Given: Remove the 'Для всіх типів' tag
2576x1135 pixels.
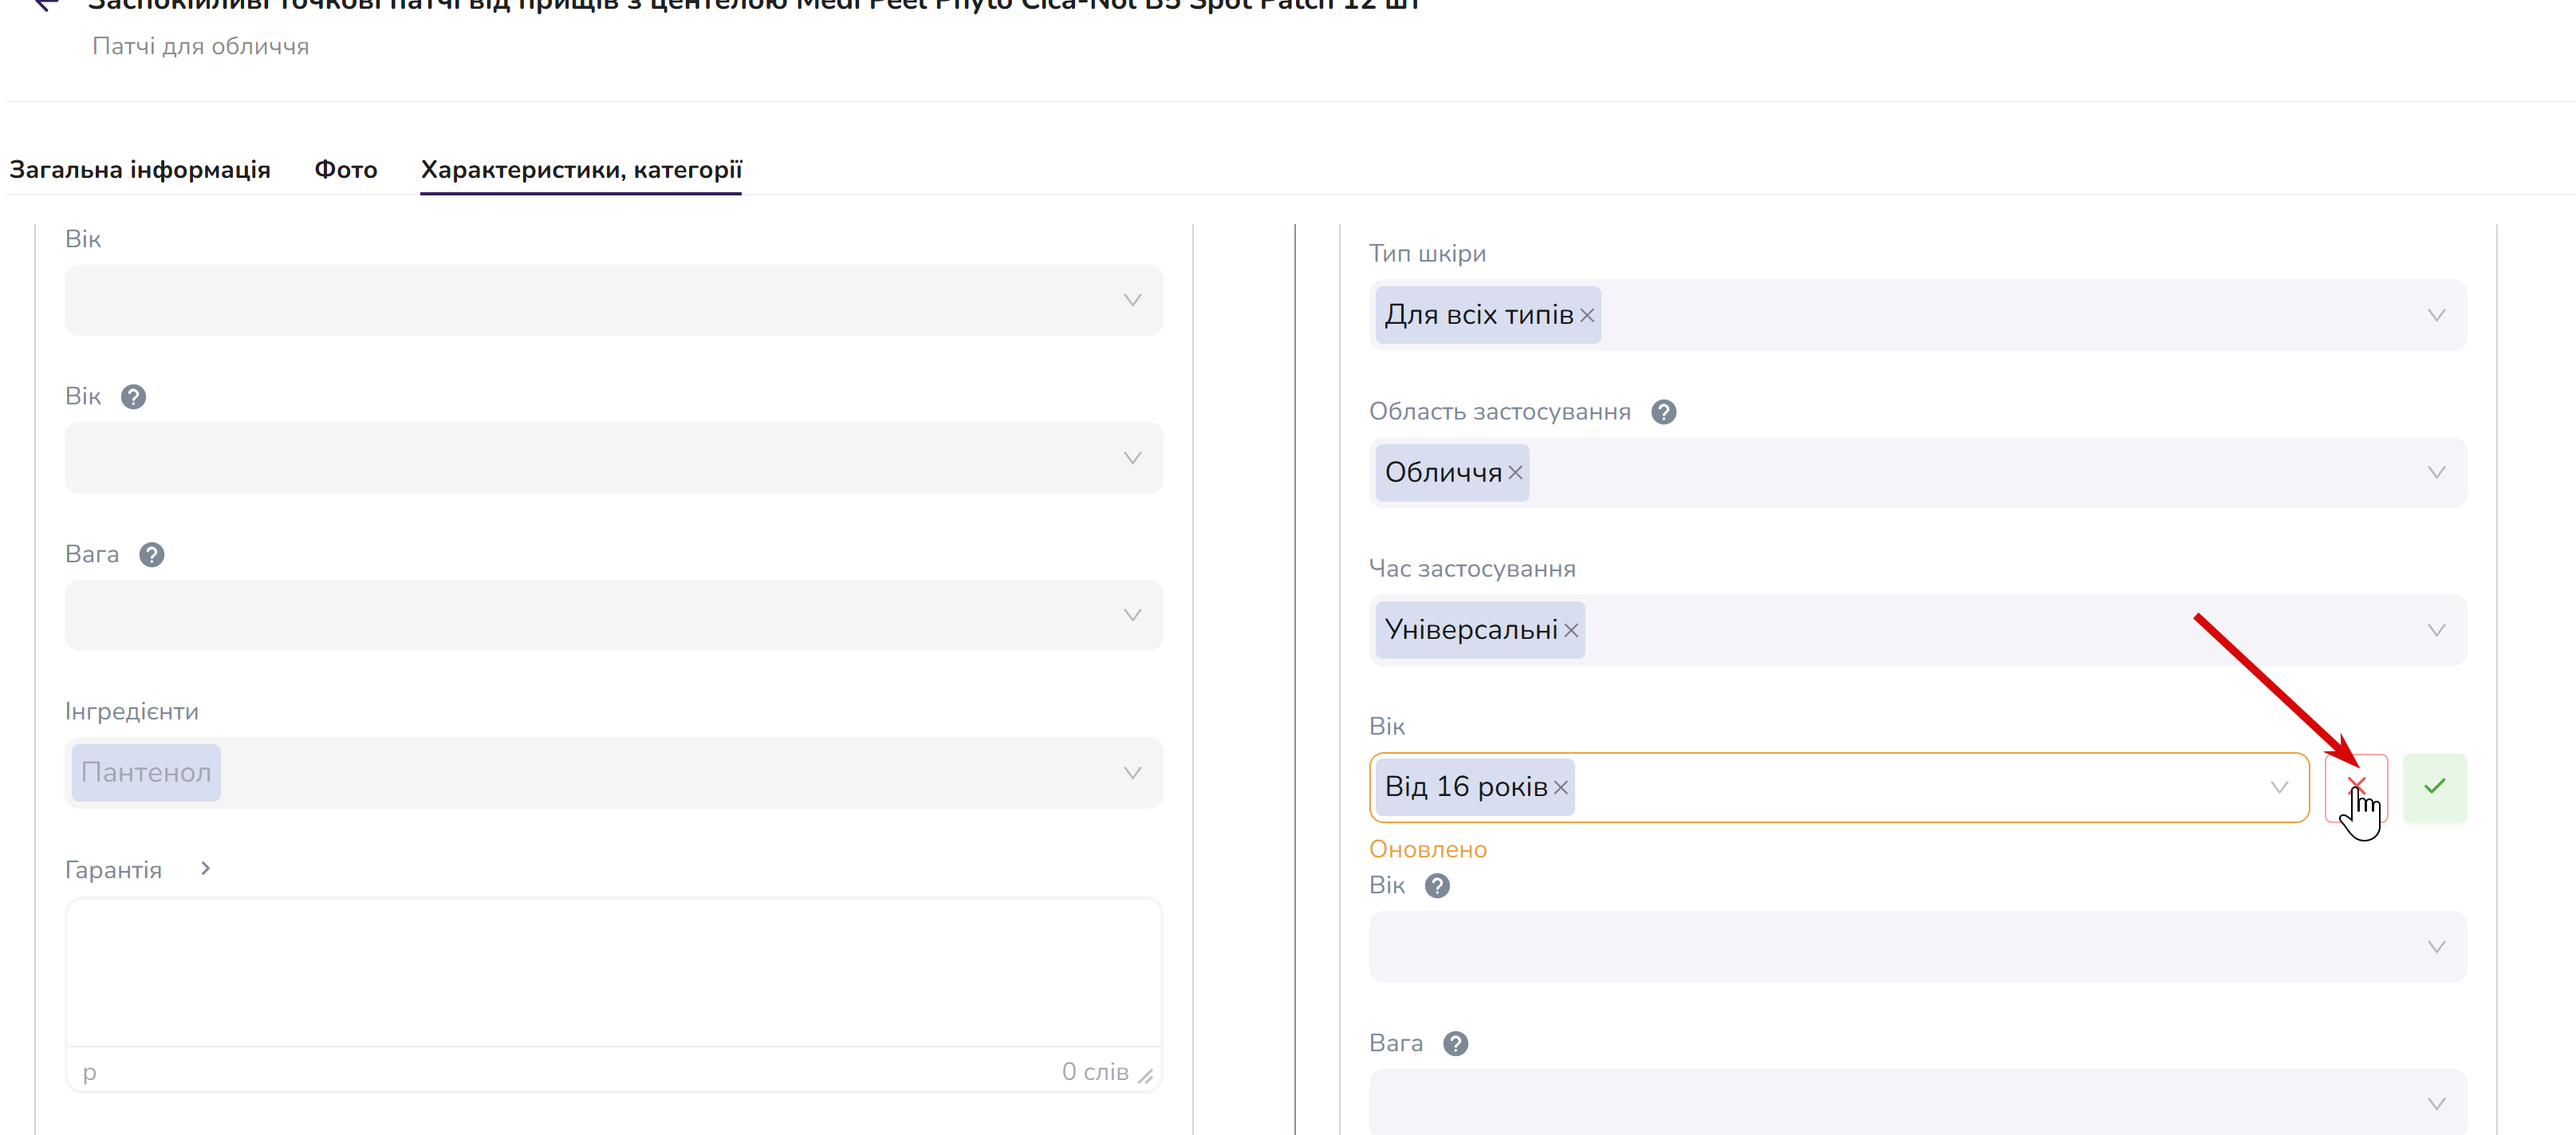Looking at the screenshot, I should [1587, 315].
